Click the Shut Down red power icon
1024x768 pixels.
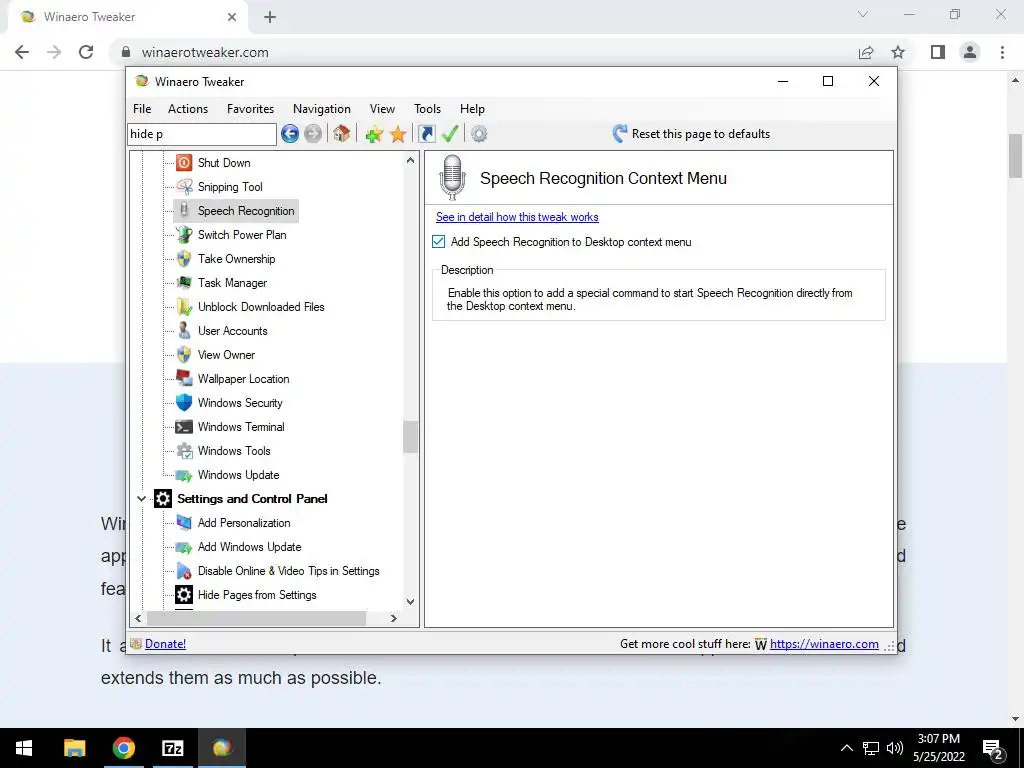[184, 163]
